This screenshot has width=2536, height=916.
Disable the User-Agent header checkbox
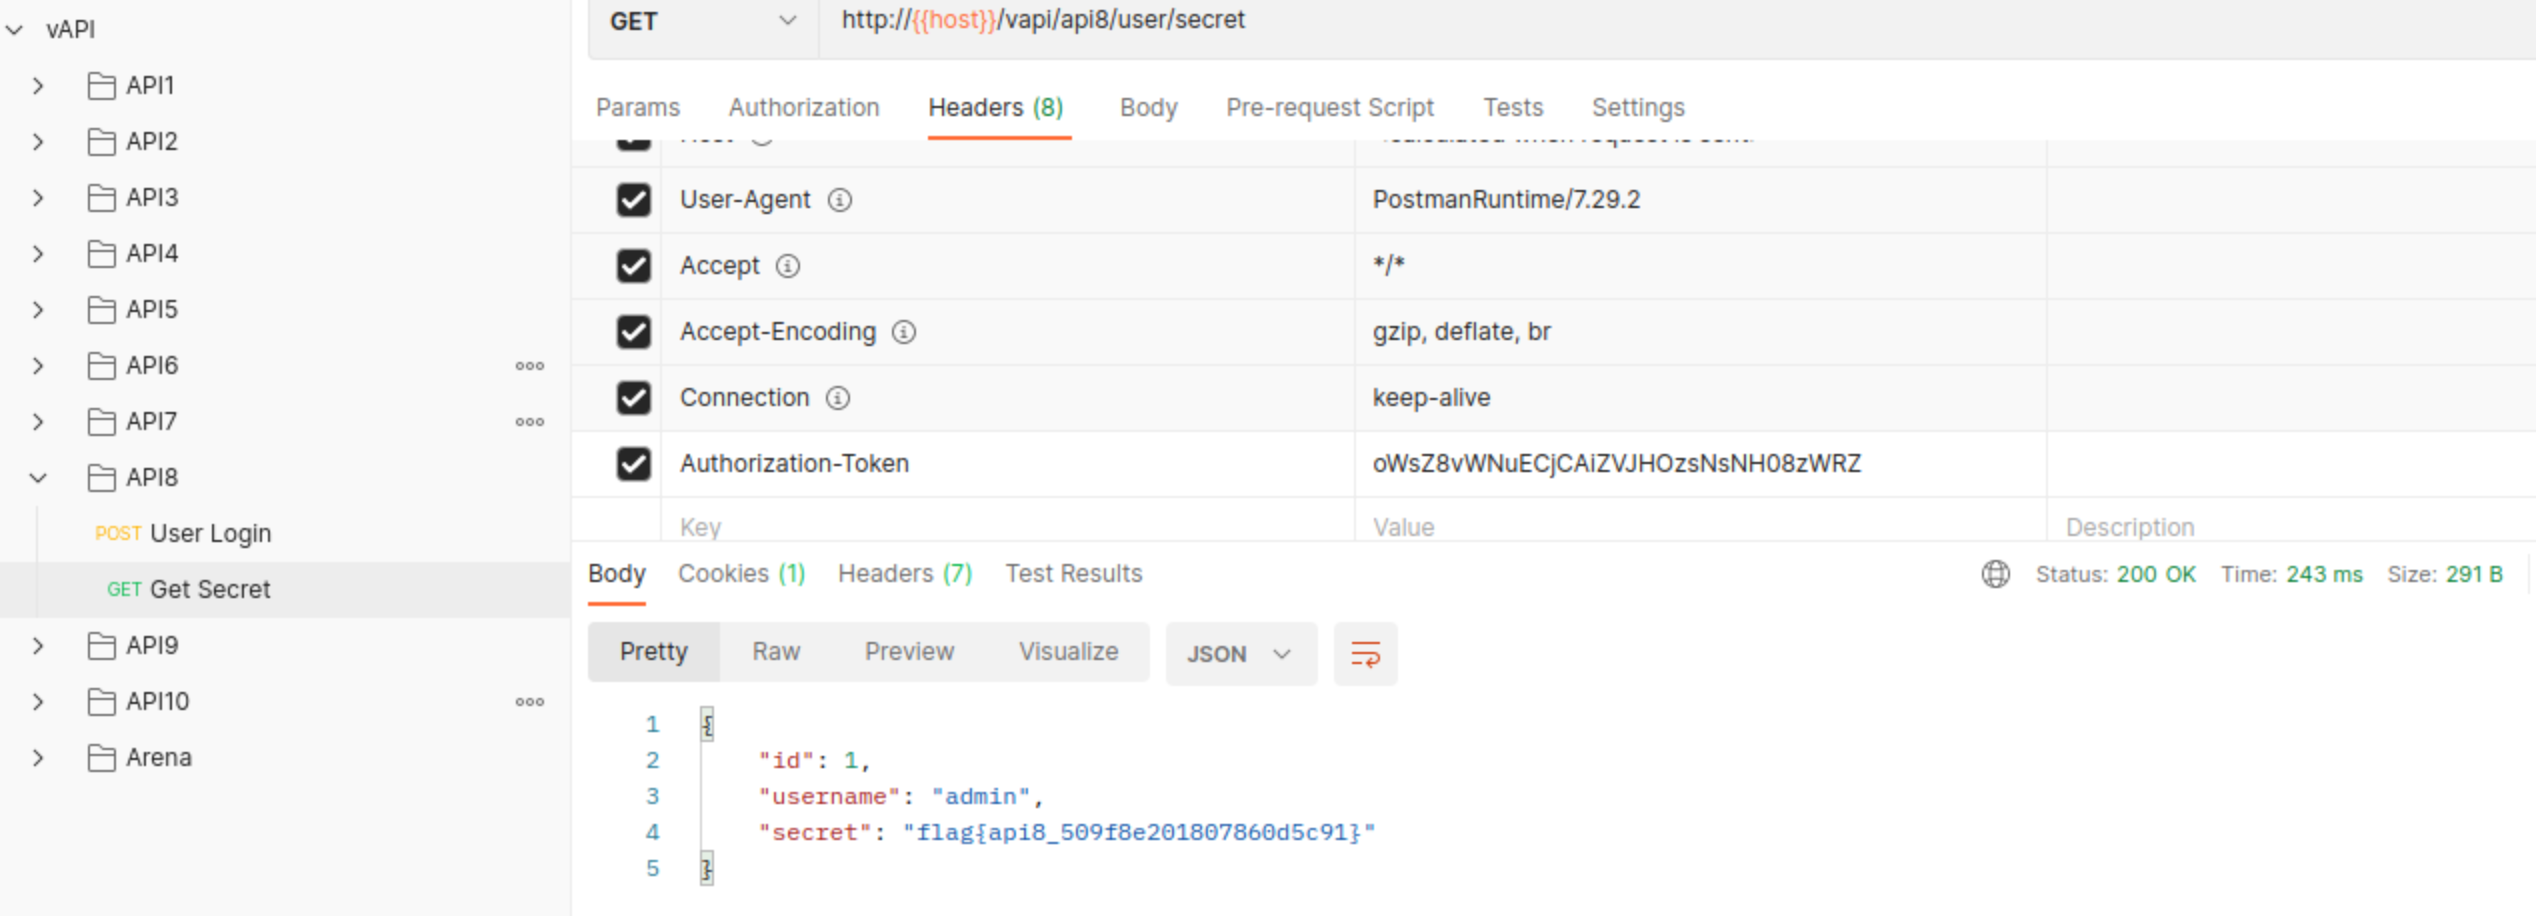633,200
